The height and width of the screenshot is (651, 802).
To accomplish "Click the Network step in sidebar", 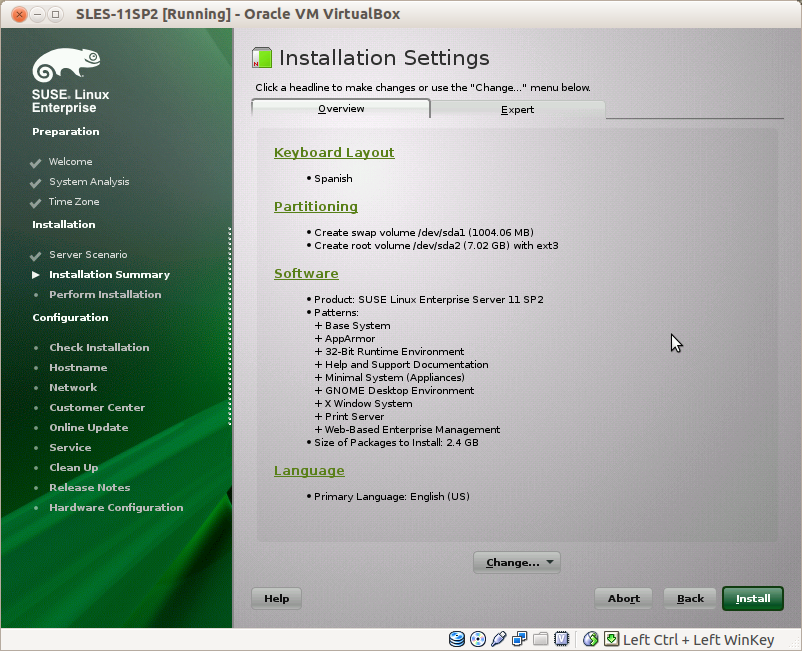I will tap(73, 388).
